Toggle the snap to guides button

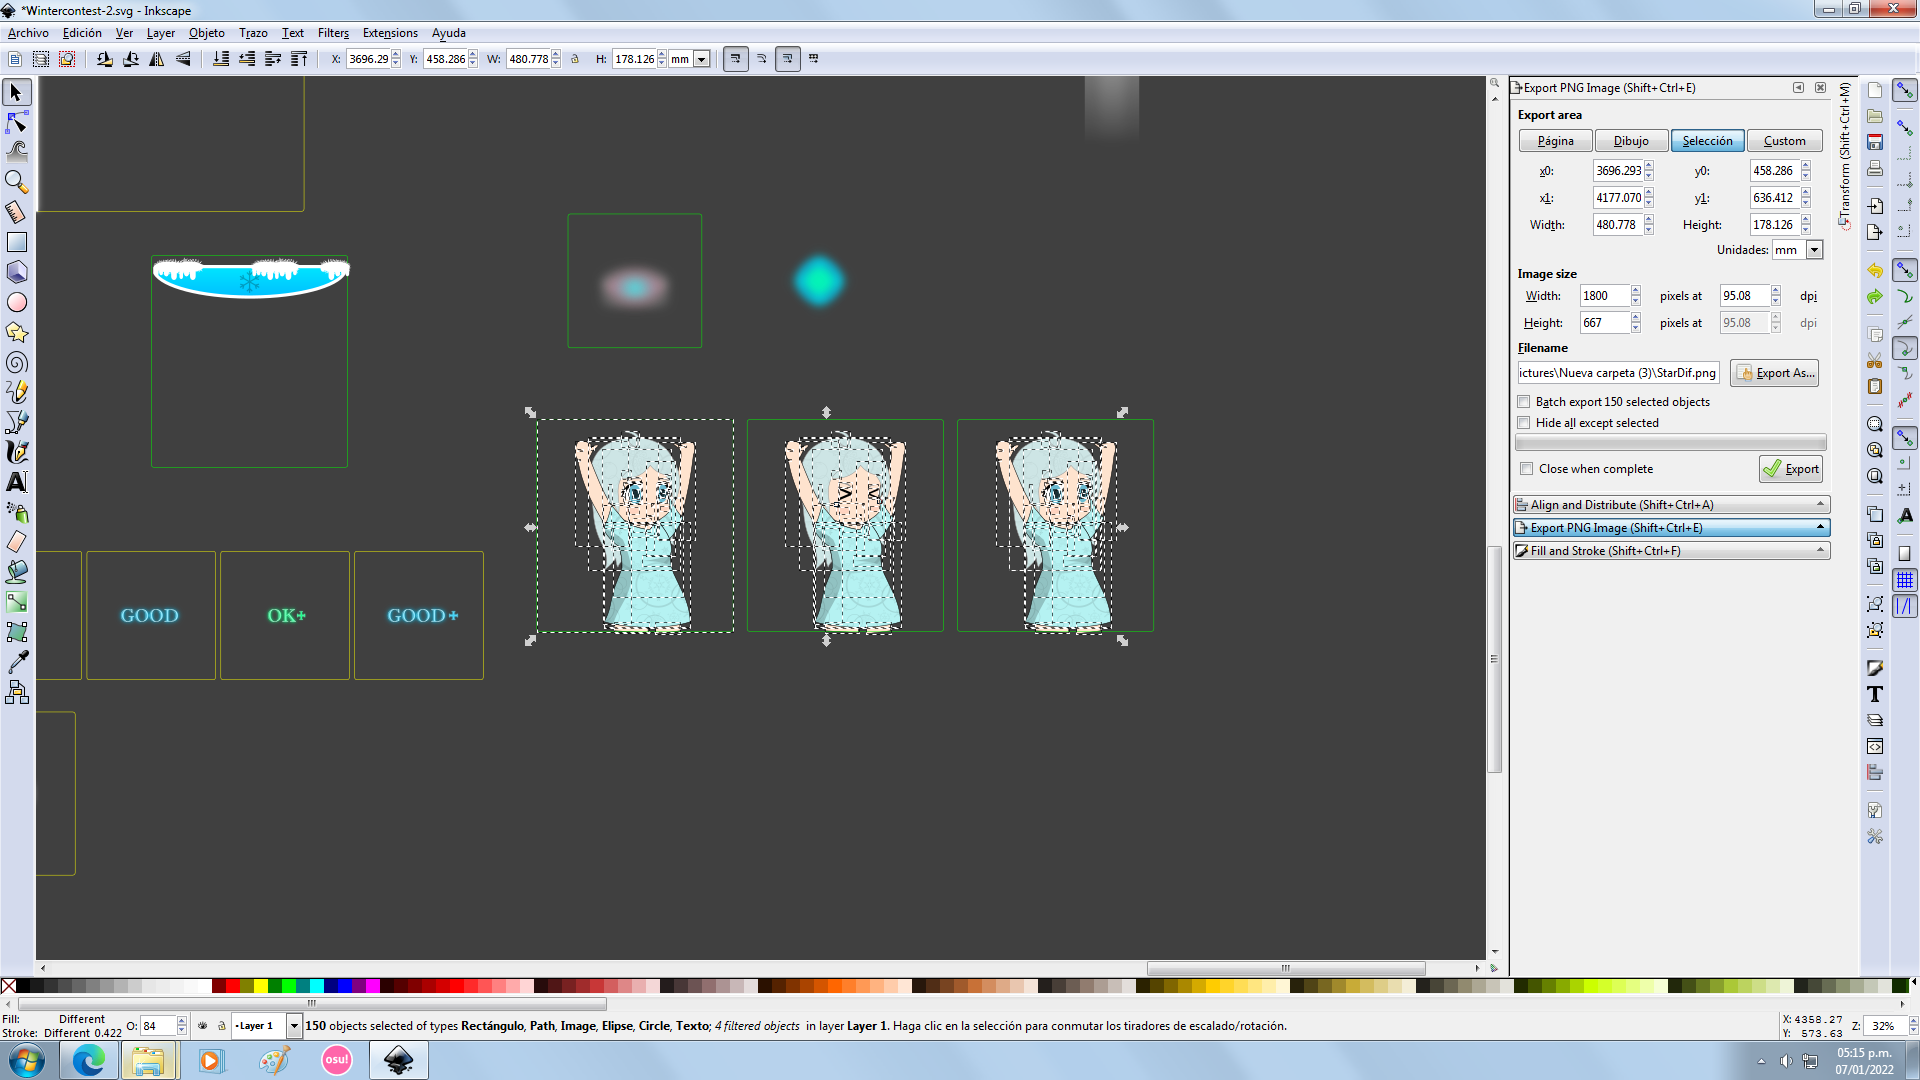(x=1905, y=606)
